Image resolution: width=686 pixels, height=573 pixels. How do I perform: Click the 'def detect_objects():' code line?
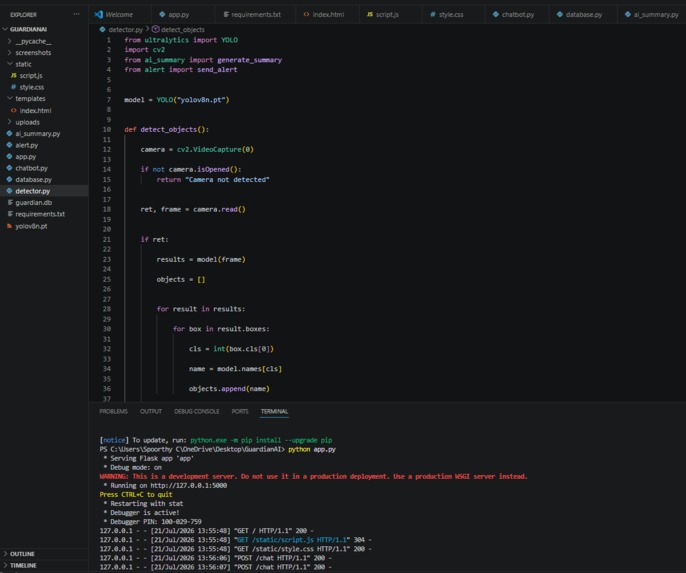(167, 129)
